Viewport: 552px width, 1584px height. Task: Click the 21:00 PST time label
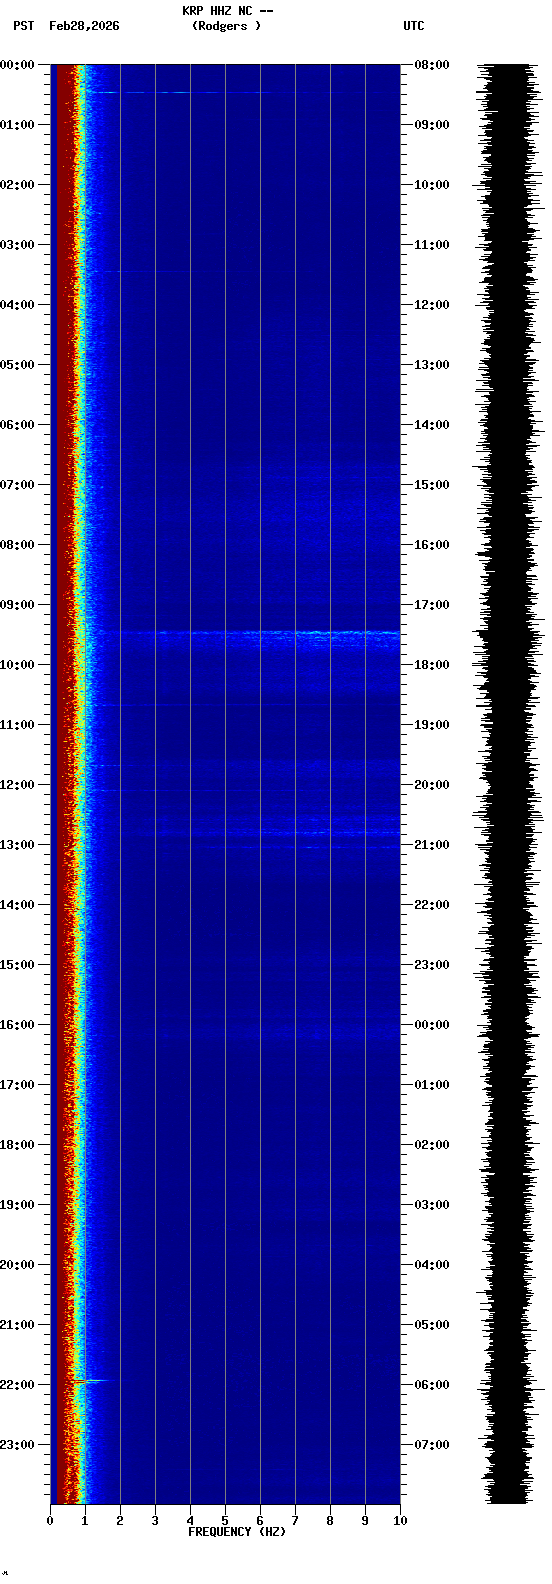tap(17, 1325)
